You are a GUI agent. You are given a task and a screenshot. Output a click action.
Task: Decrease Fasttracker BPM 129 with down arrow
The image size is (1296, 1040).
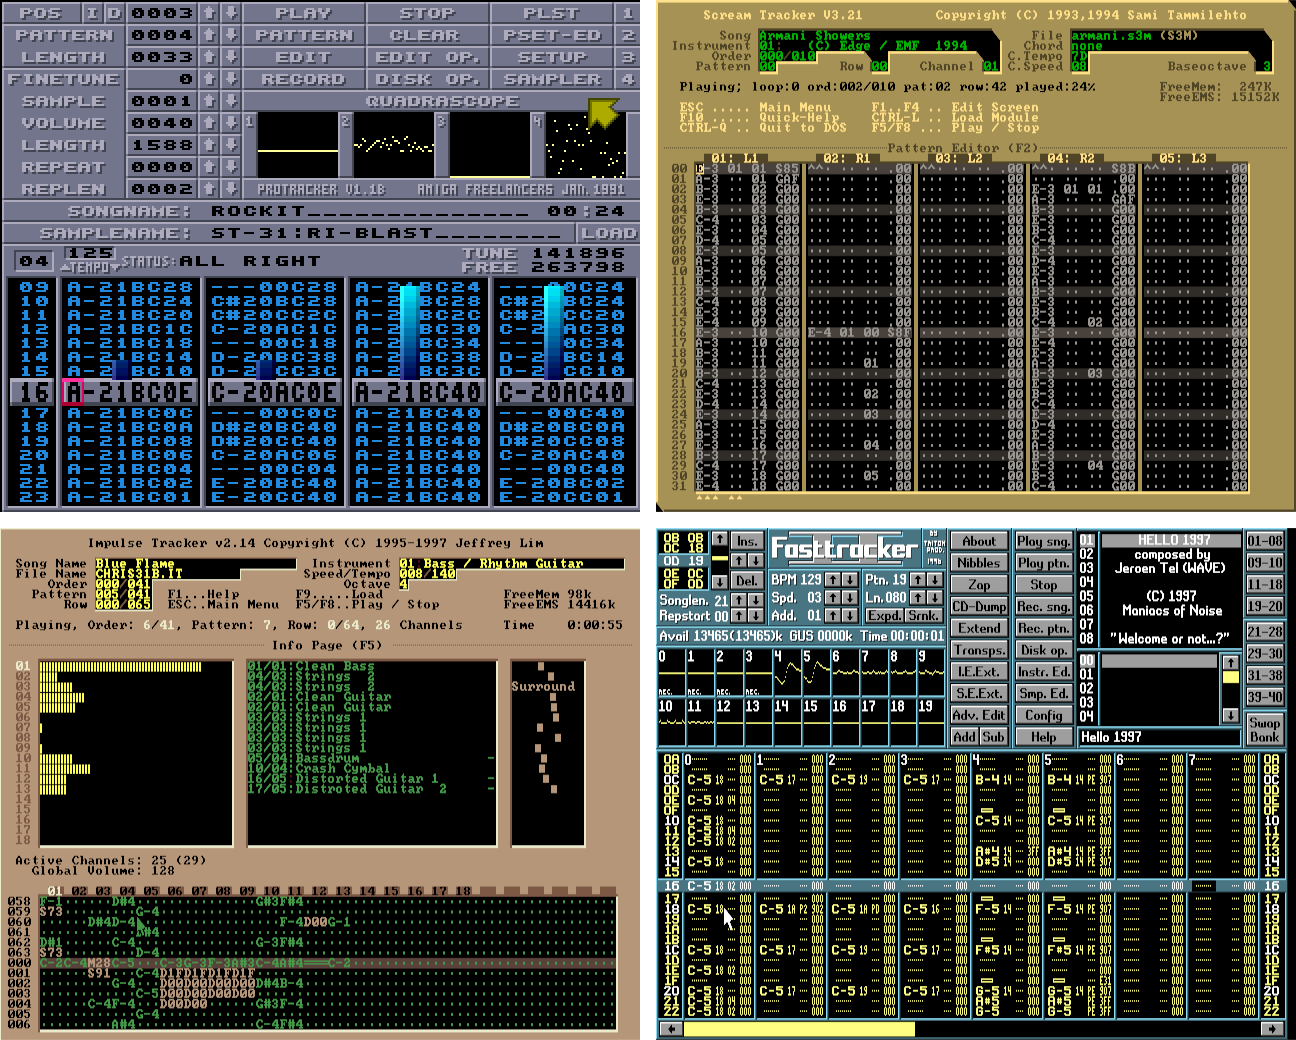click(x=849, y=580)
